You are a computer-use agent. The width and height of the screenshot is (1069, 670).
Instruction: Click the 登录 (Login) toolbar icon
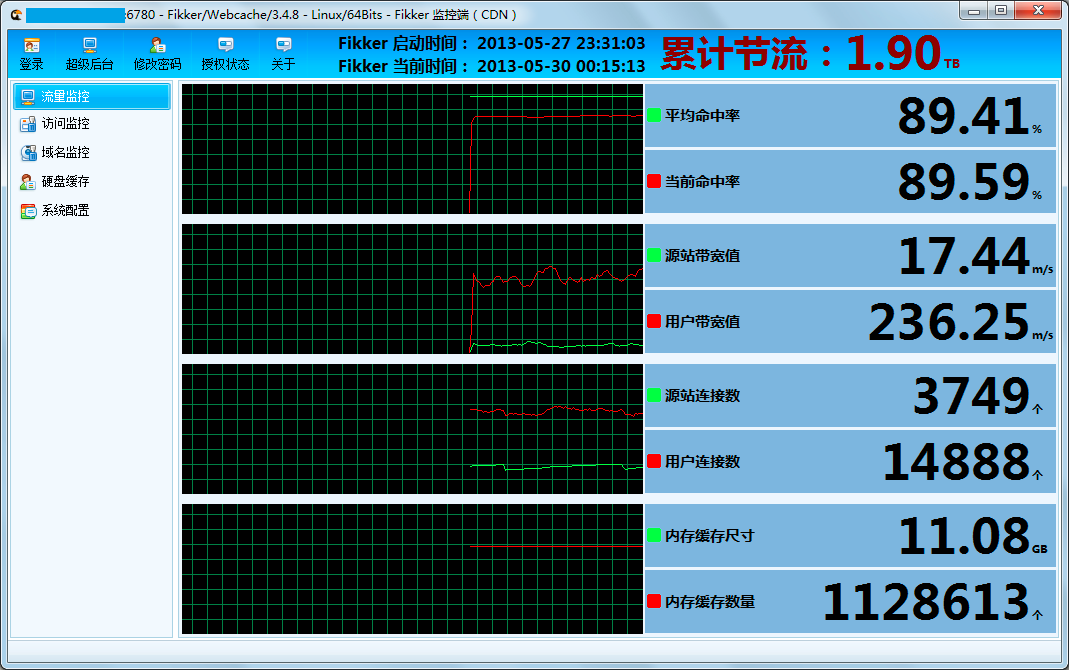click(32, 52)
